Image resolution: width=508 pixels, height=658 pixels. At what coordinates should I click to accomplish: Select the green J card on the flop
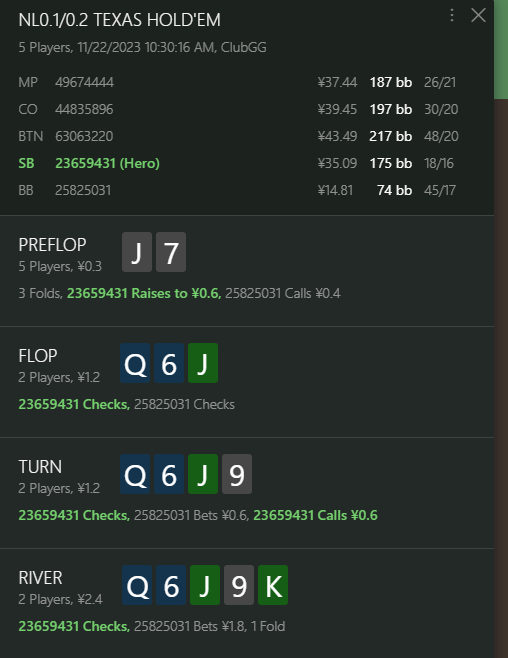[x=203, y=363]
